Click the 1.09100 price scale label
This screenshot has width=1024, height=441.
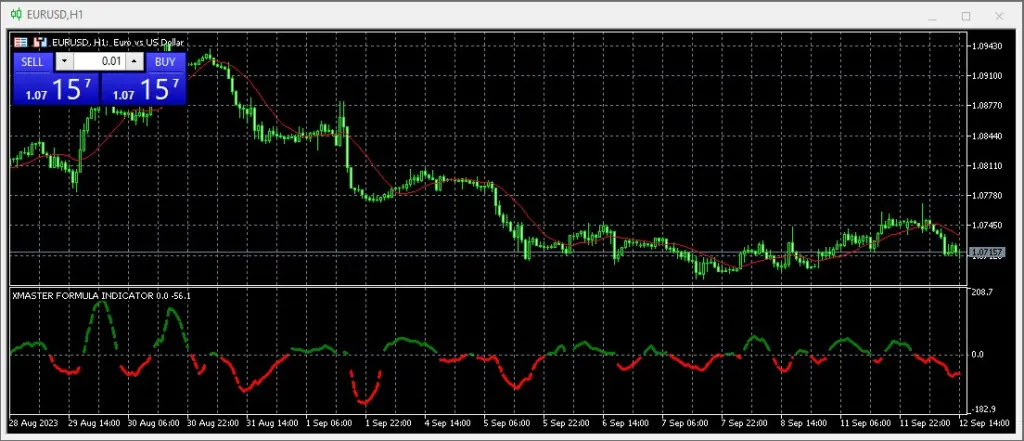point(987,76)
